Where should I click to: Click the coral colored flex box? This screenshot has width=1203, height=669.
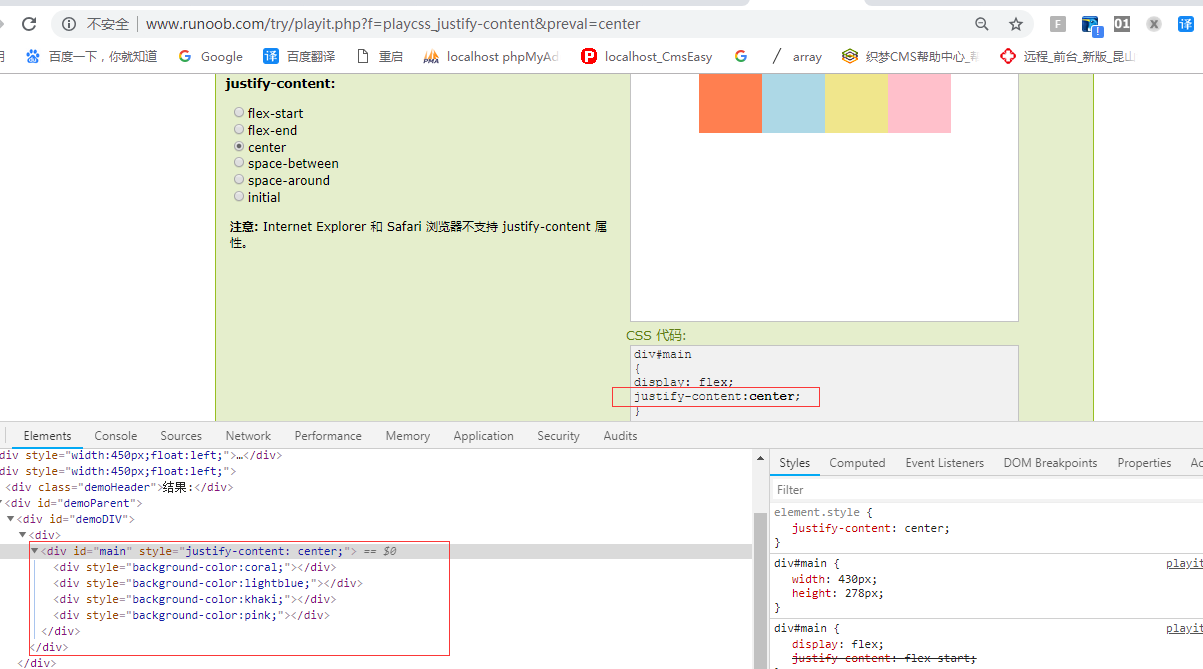tap(730, 102)
